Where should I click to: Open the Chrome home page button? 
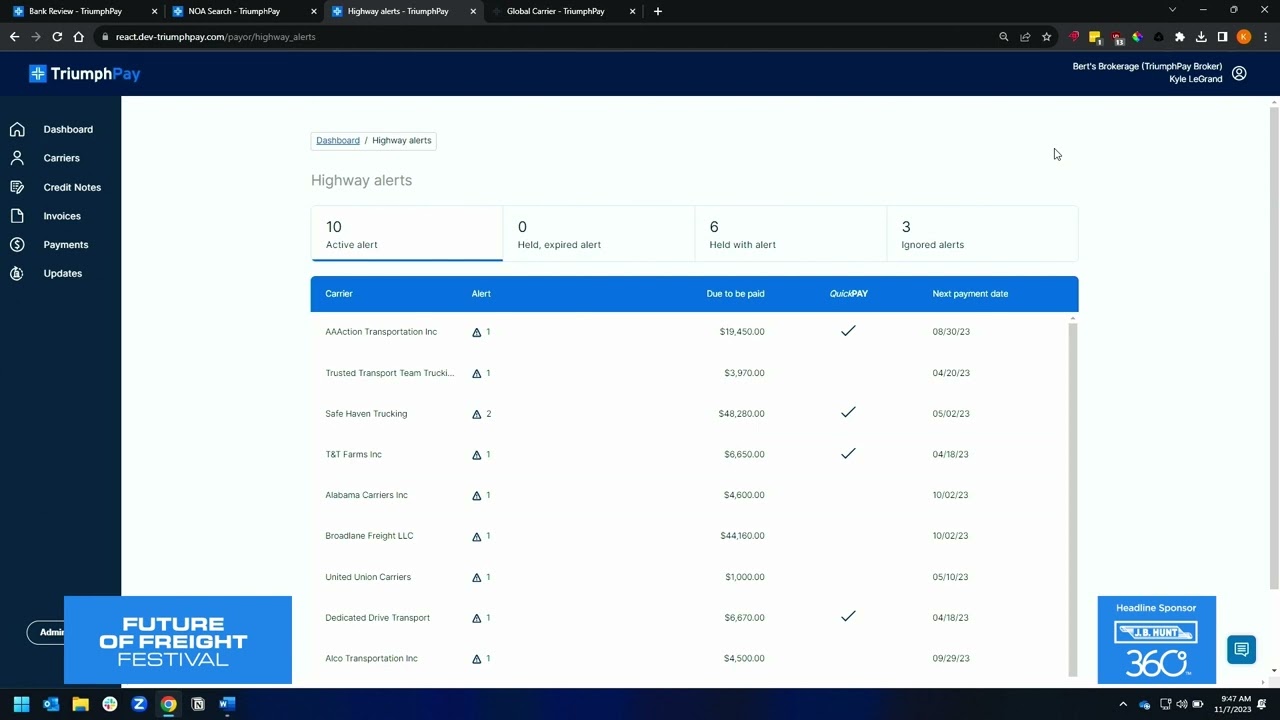(78, 37)
